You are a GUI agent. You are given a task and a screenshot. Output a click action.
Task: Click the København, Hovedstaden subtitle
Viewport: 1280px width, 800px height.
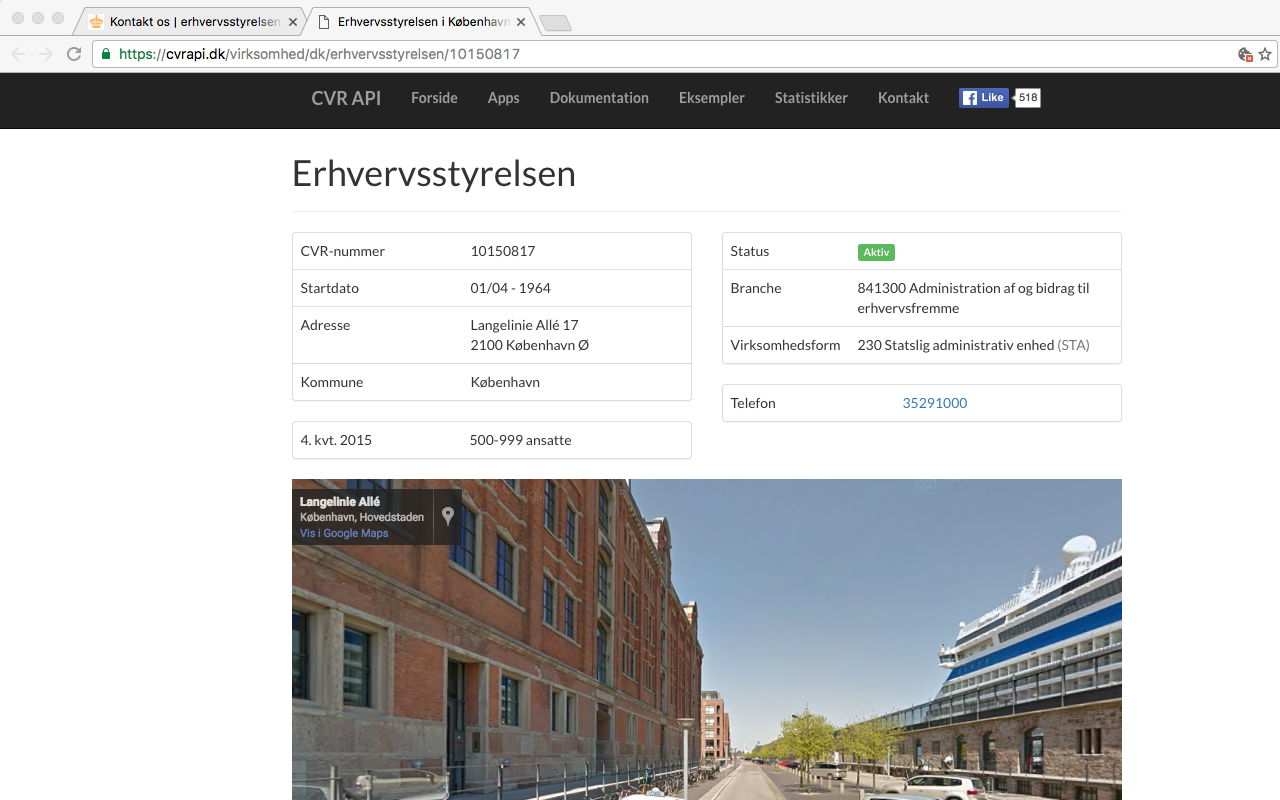(x=362, y=517)
